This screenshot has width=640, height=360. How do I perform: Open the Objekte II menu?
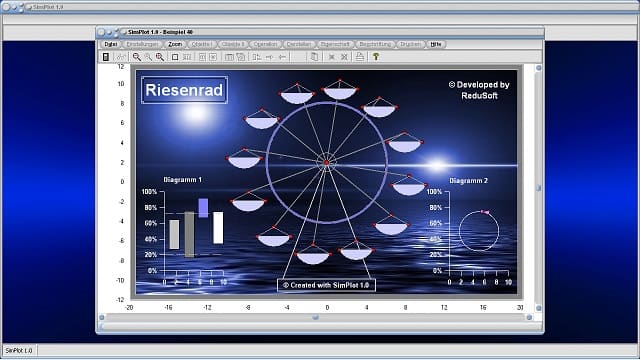(x=233, y=44)
